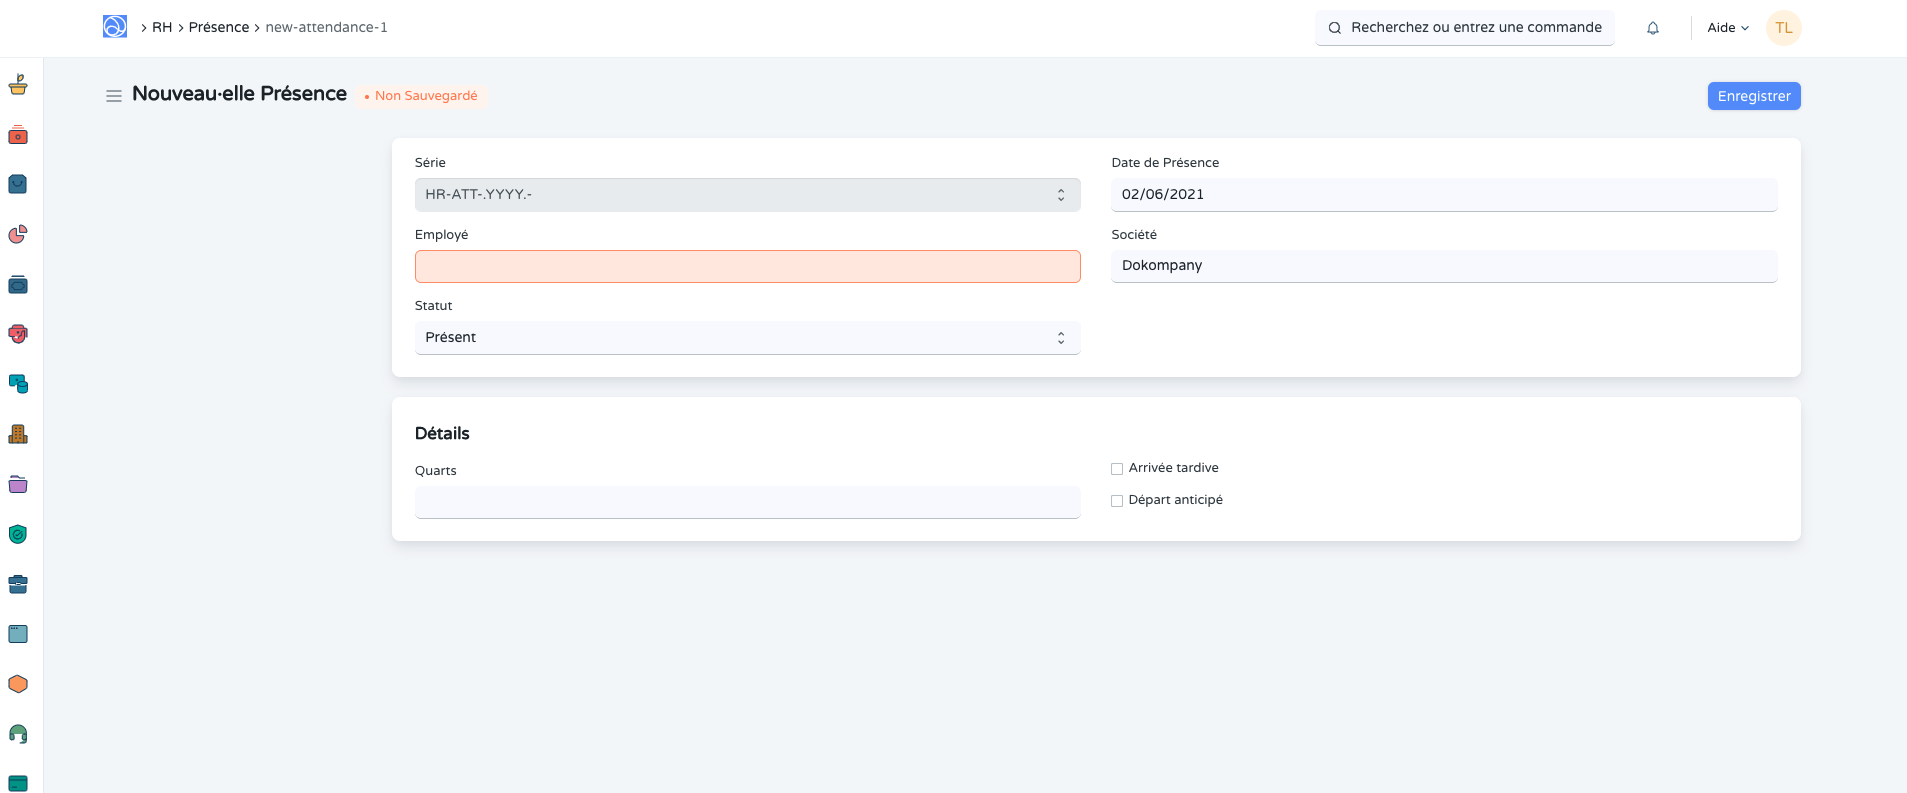Open the green headset support icon

(x=18, y=734)
